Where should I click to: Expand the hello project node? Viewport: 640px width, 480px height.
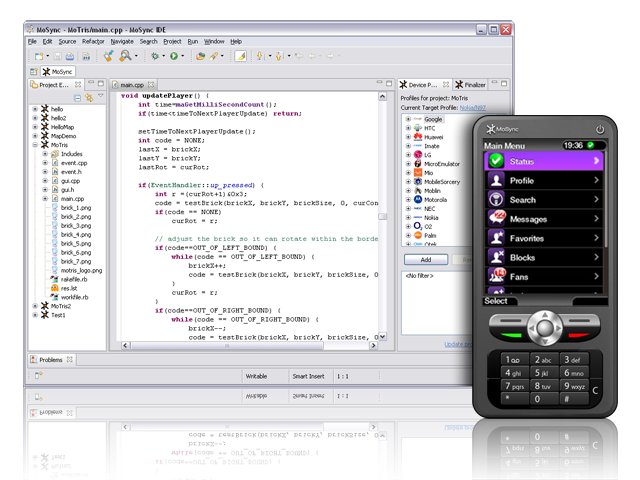(x=35, y=109)
